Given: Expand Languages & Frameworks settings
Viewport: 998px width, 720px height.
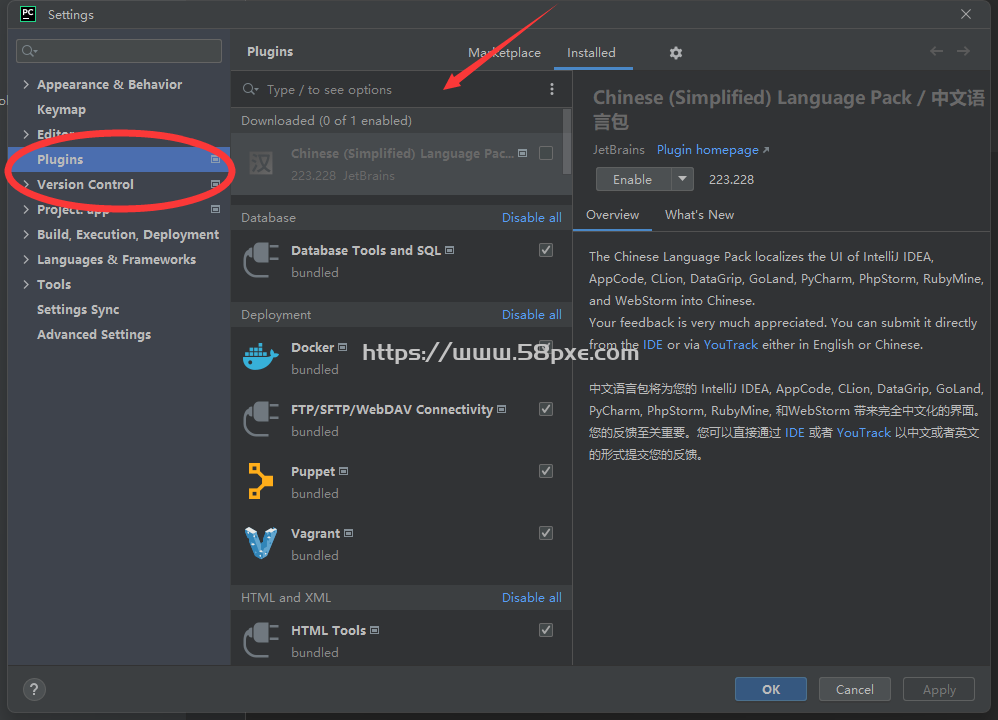Looking at the screenshot, I should [x=26, y=259].
